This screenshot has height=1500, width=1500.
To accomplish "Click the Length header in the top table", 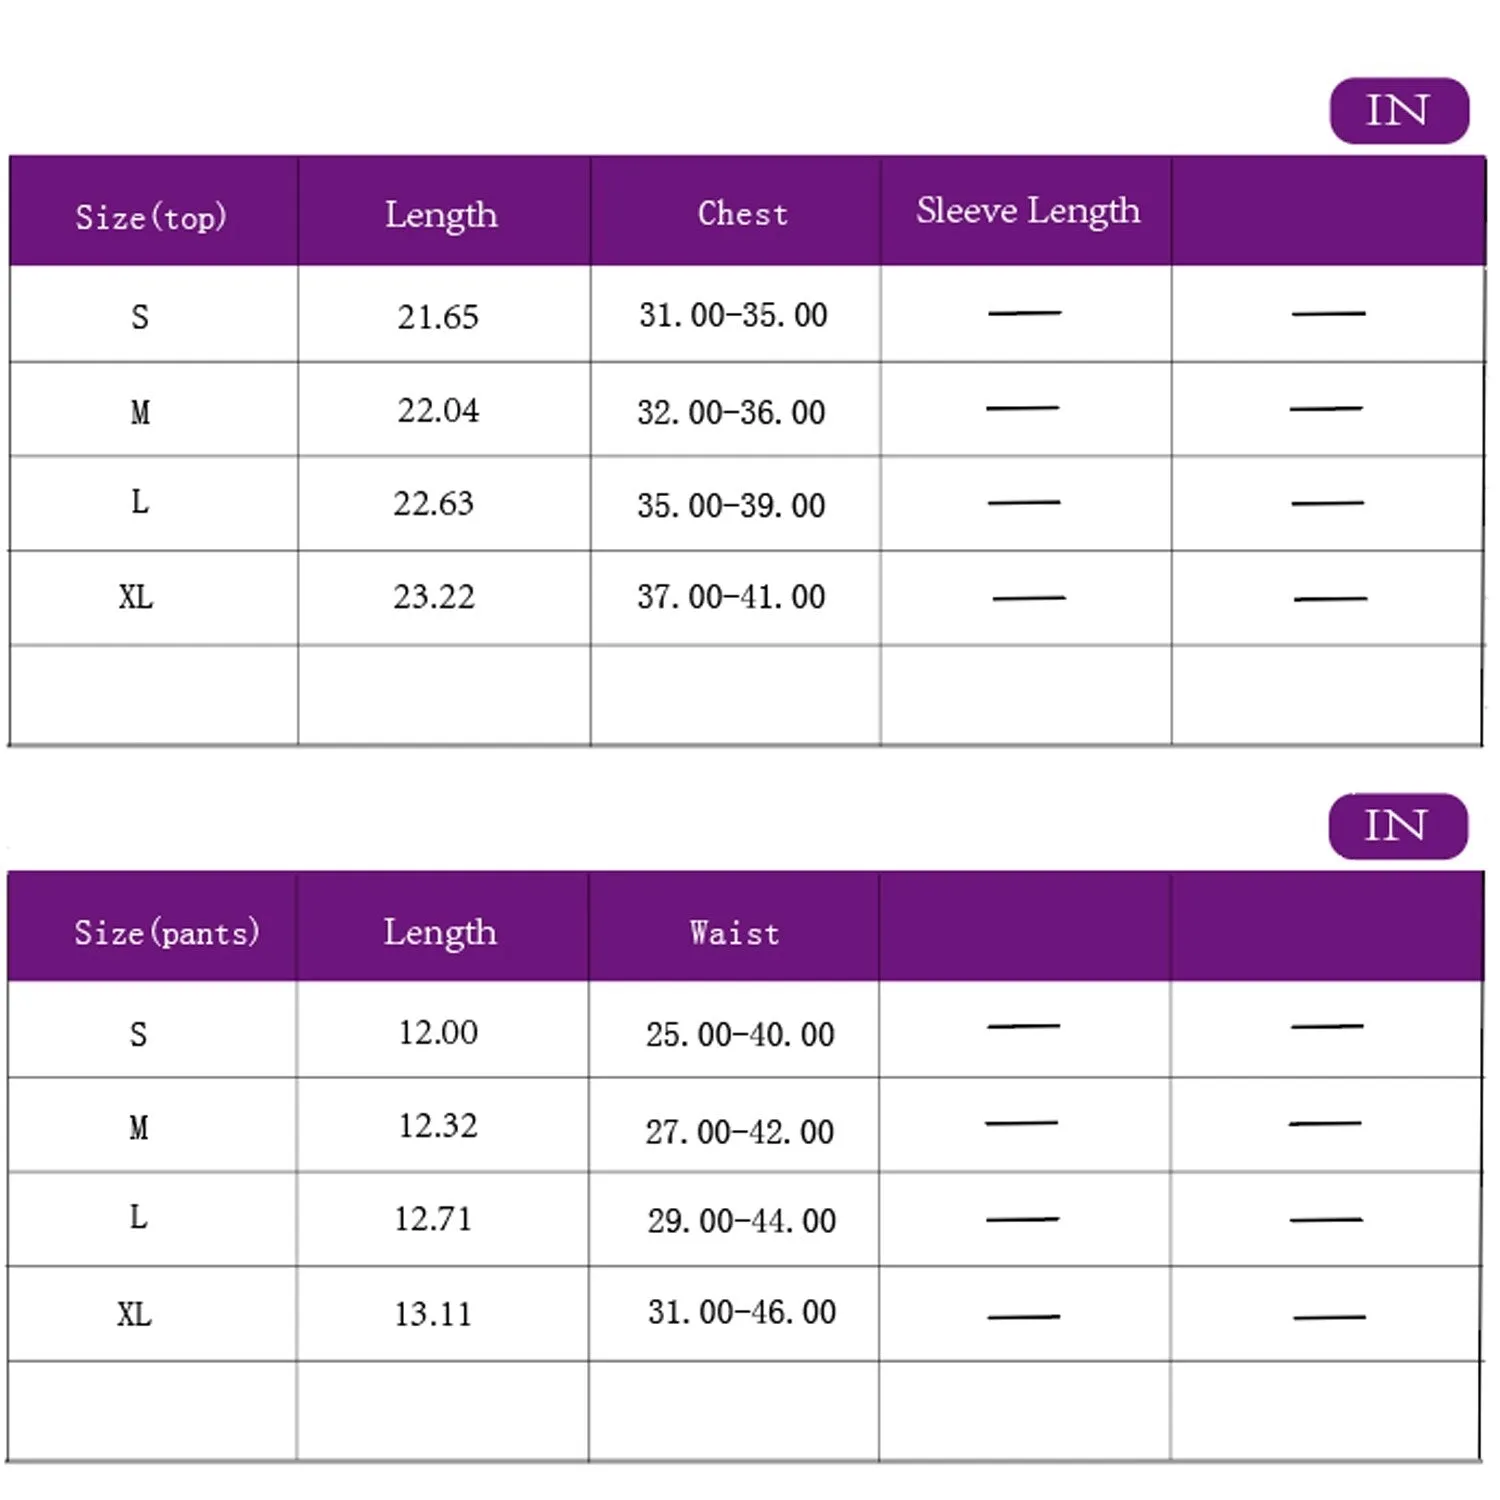I will click(441, 215).
